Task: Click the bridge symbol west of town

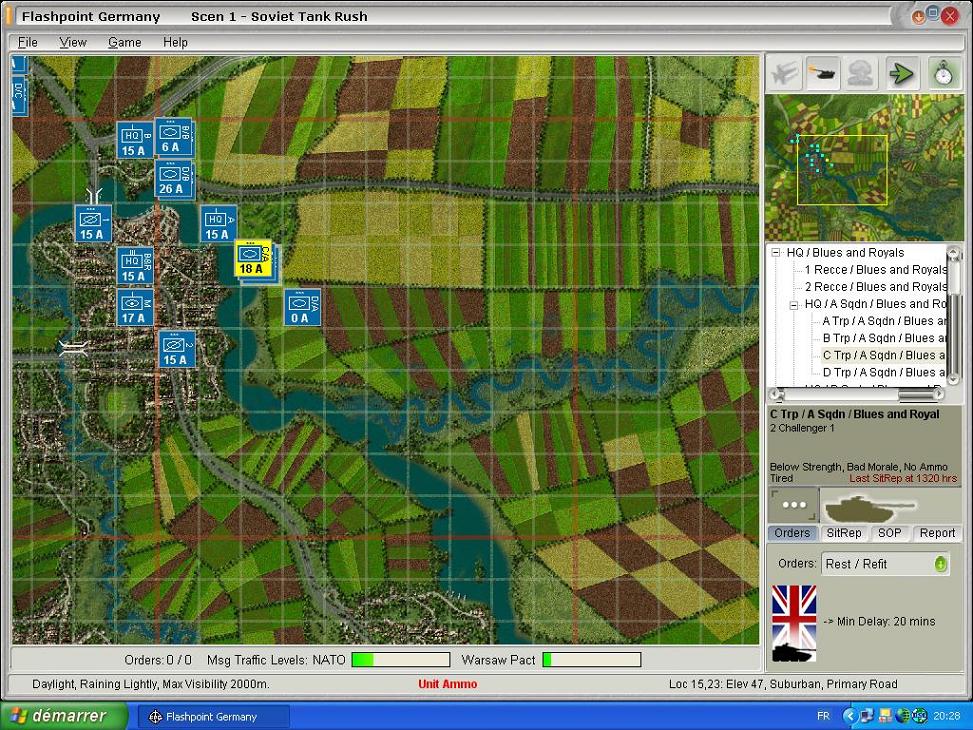Action: click(72, 348)
